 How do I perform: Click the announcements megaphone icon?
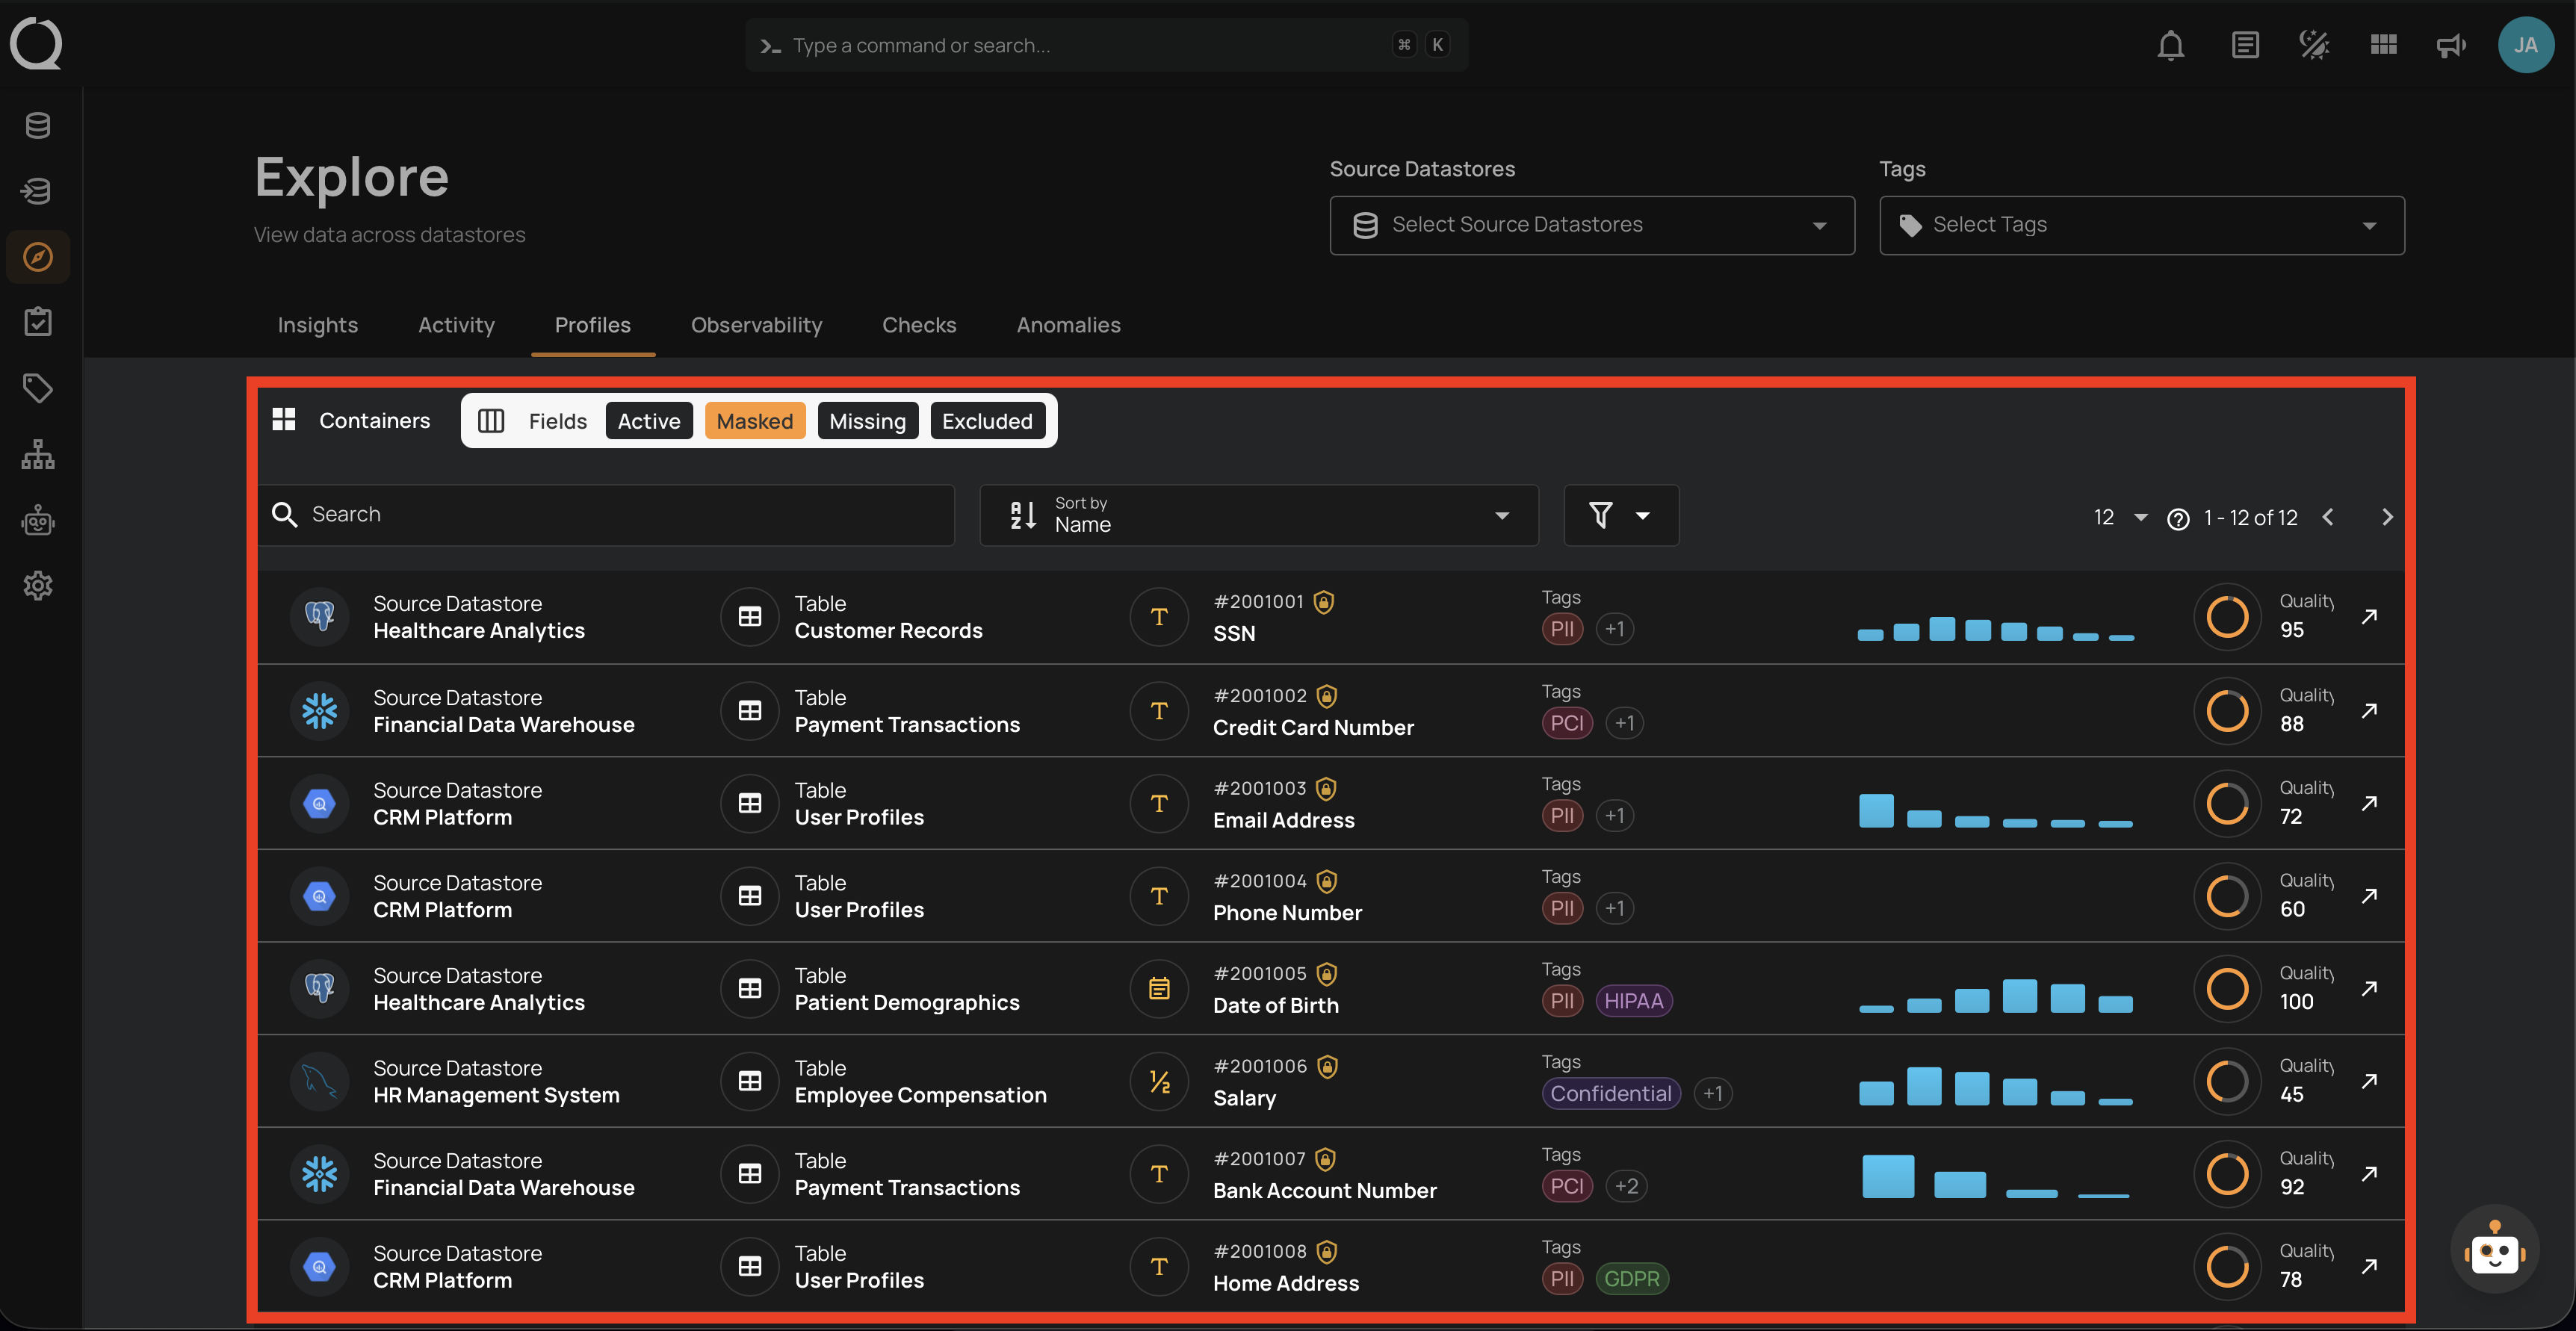pyautogui.click(x=2451, y=46)
